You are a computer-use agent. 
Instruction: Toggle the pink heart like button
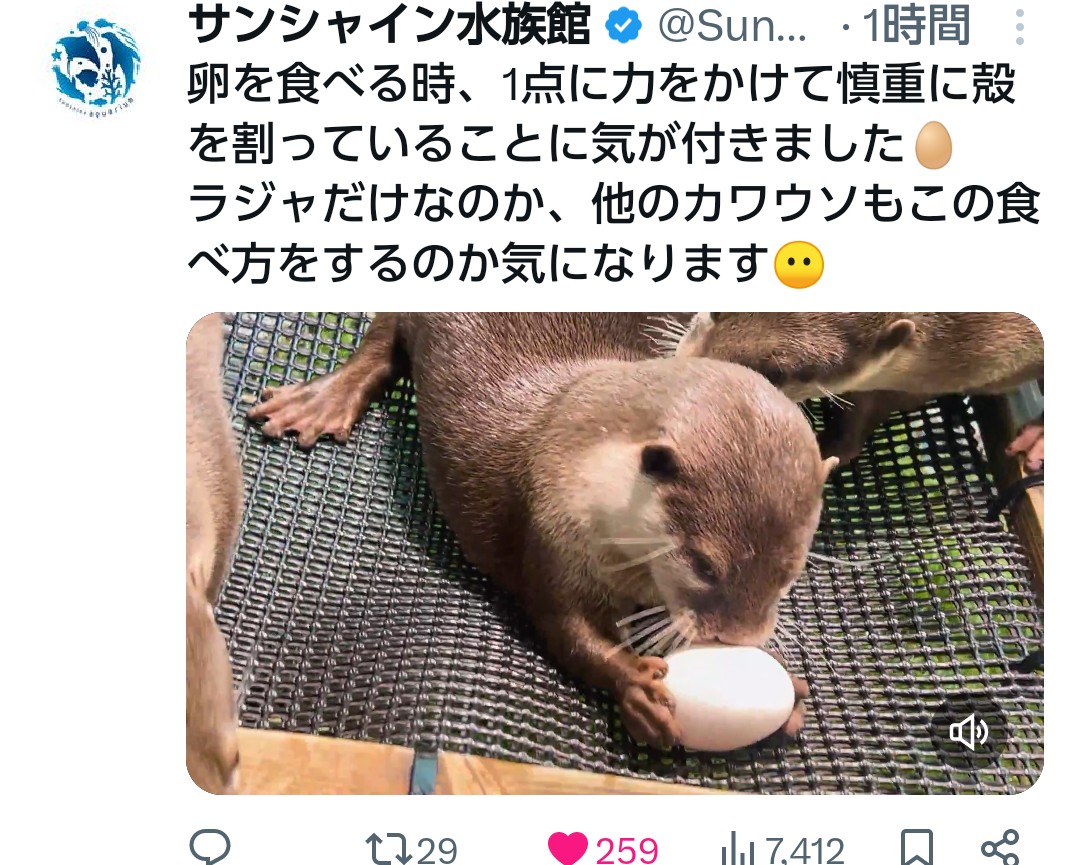tap(568, 848)
